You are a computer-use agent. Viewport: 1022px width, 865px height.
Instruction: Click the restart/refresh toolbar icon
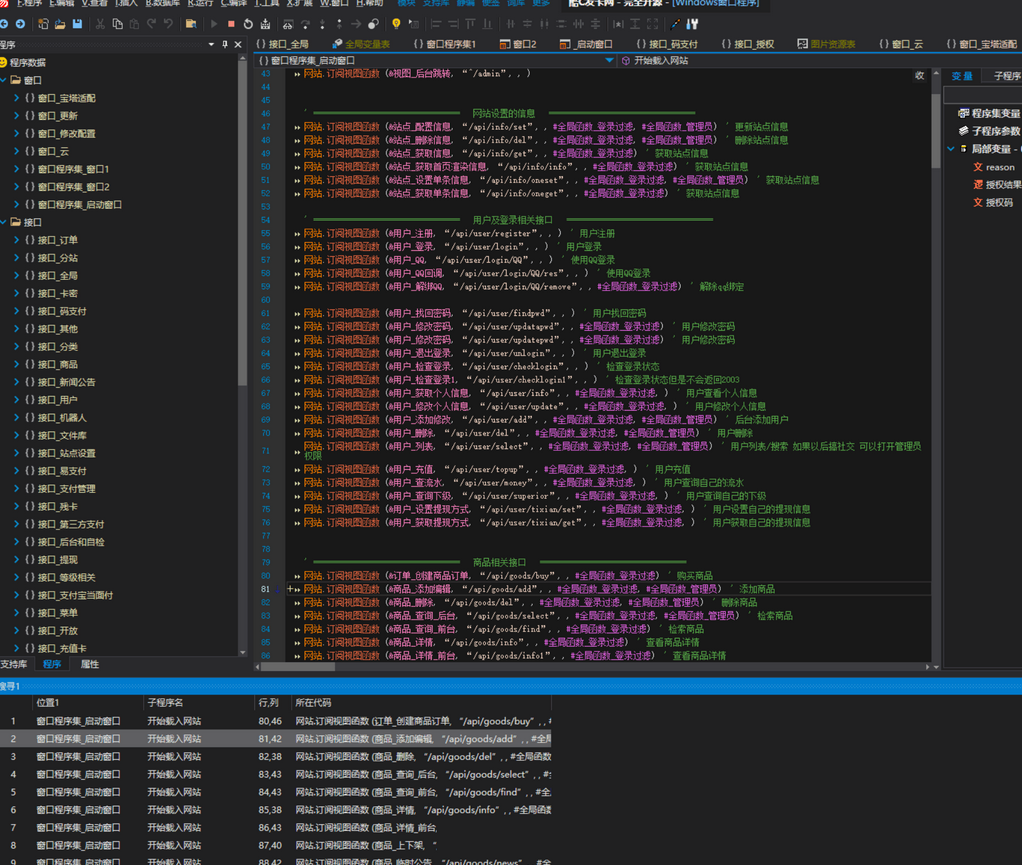[x=248, y=24]
